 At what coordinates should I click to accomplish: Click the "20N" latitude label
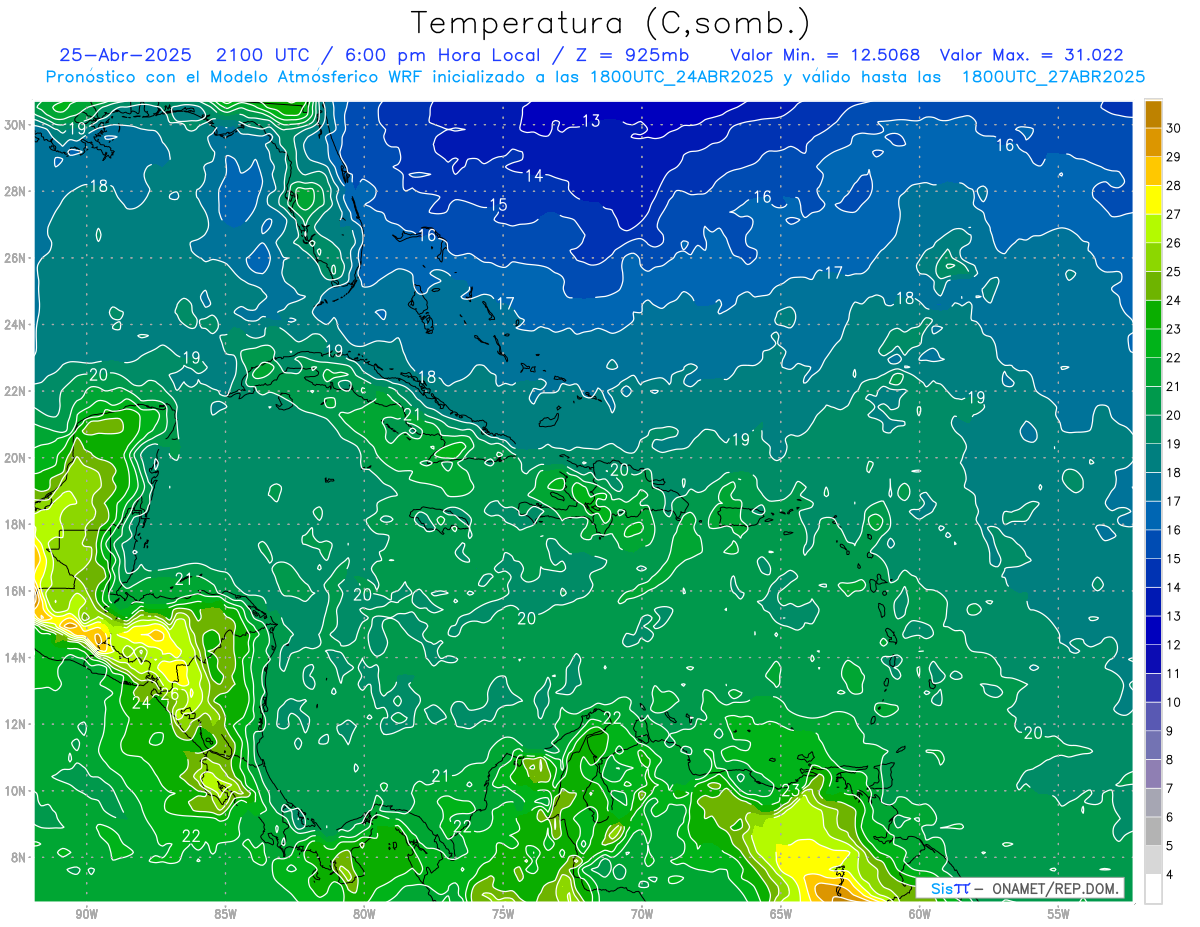[17, 457]
